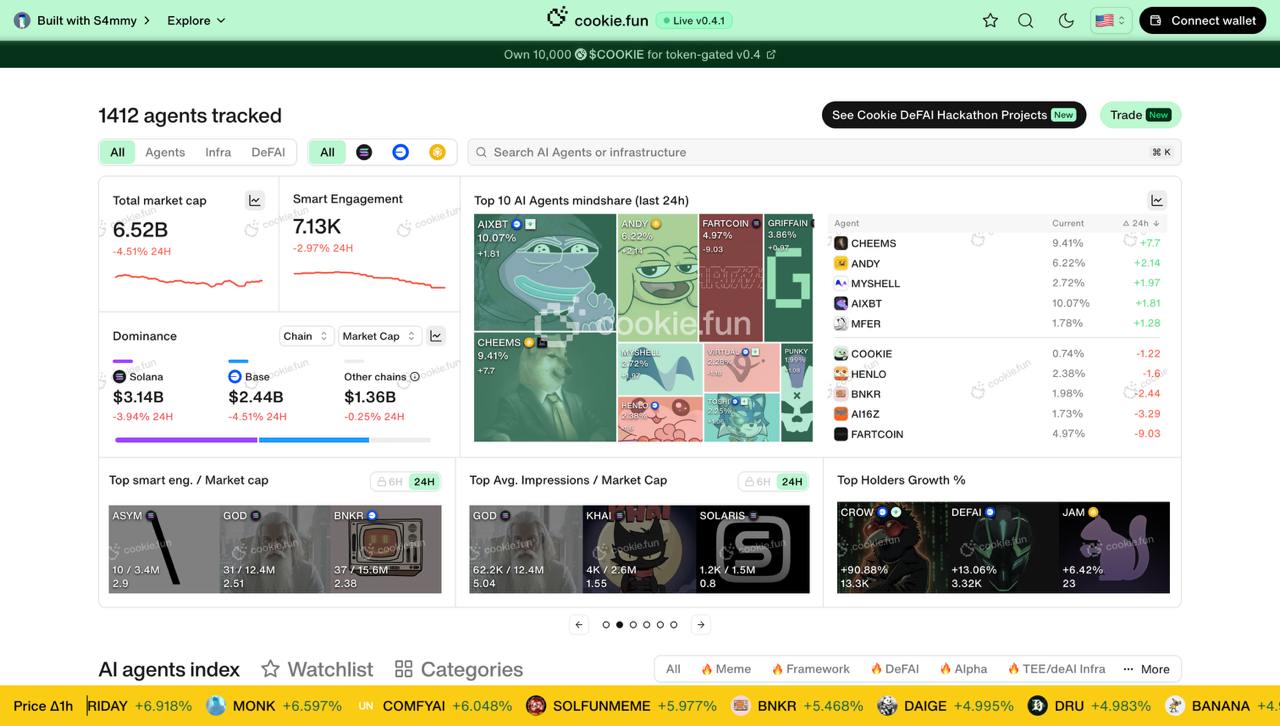Screen dimensions: 1280x726
Task: Click the DRU coin icon in price ticker
Action: (1037, 706)
